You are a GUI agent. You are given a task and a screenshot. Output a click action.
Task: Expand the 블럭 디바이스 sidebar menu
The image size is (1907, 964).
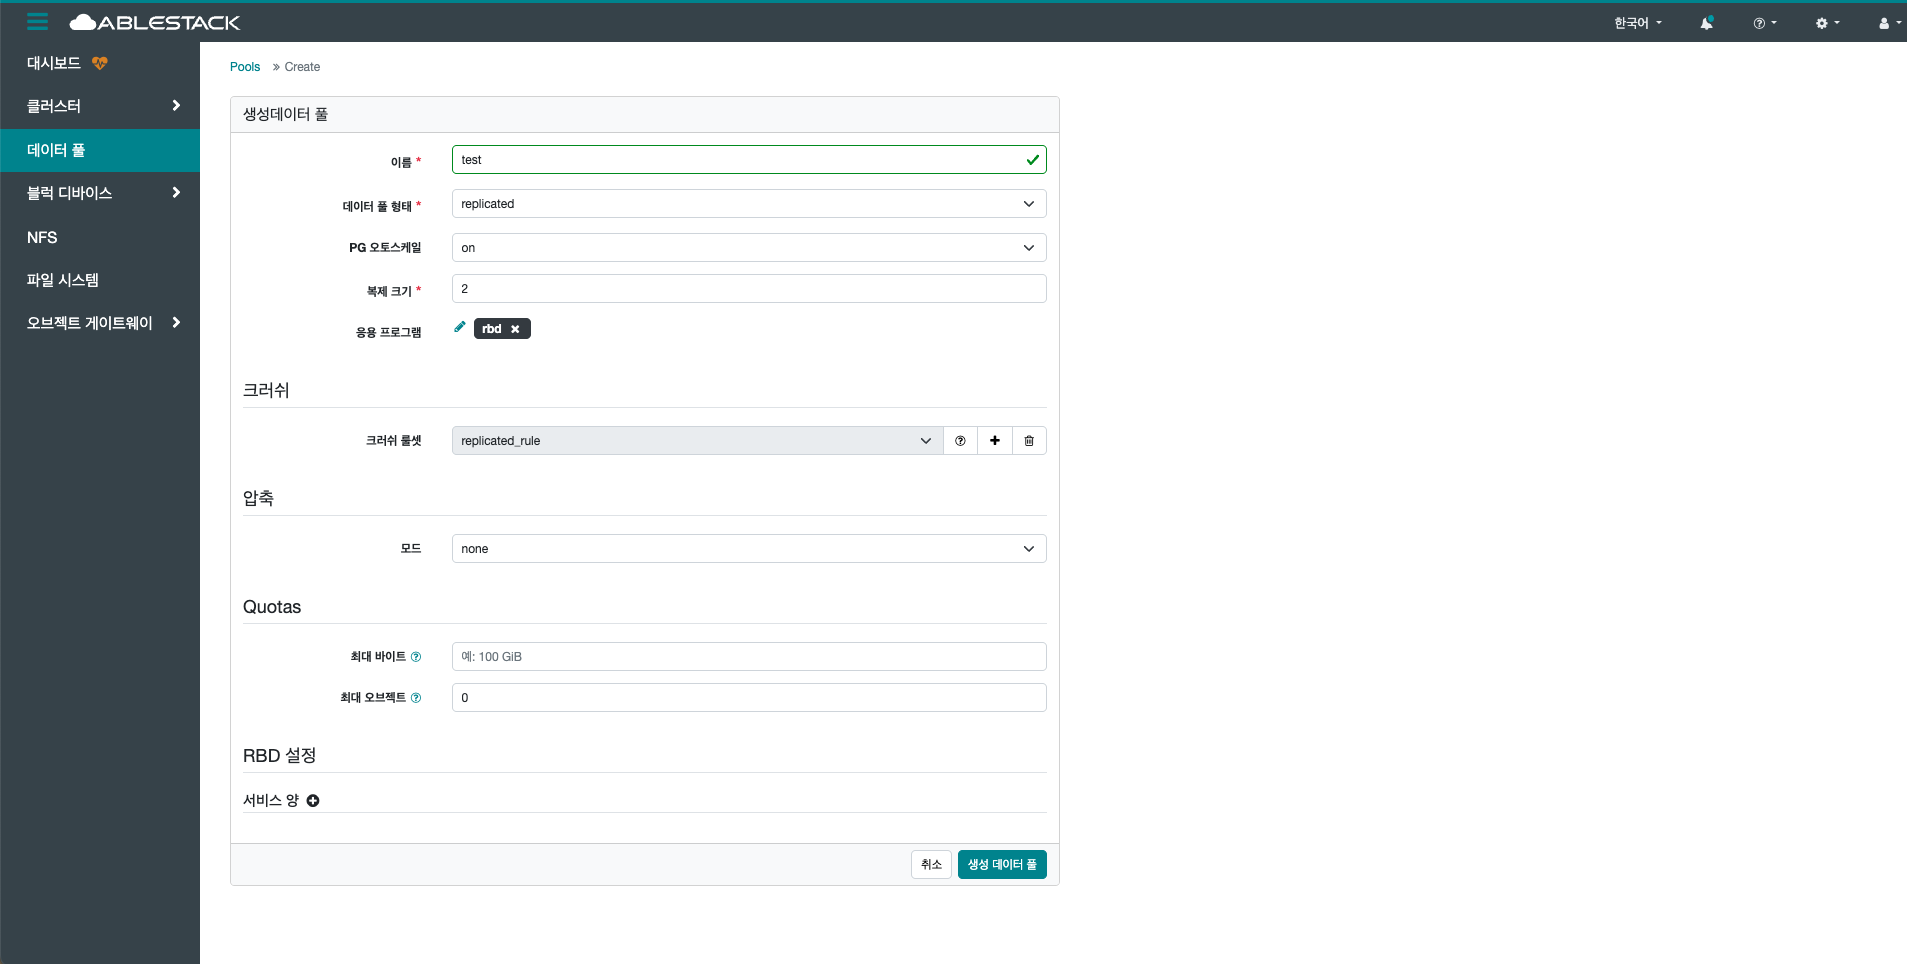click(x=100, y=193)
